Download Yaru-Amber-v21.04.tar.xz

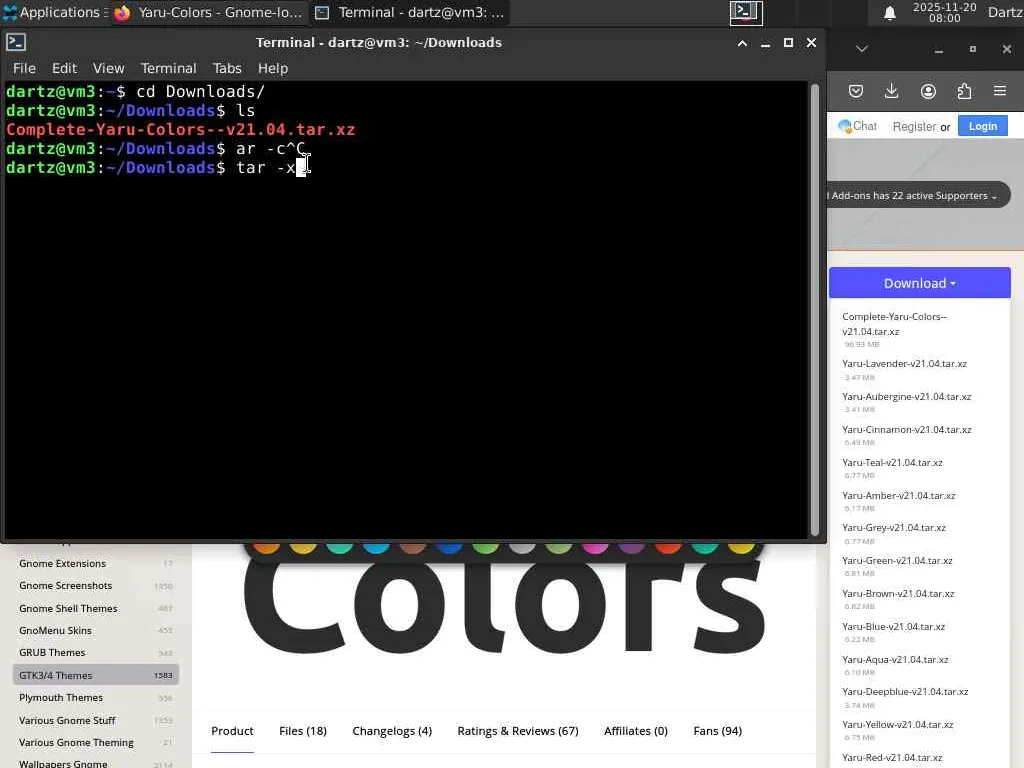pyautogui.click(x=899, y=496)
